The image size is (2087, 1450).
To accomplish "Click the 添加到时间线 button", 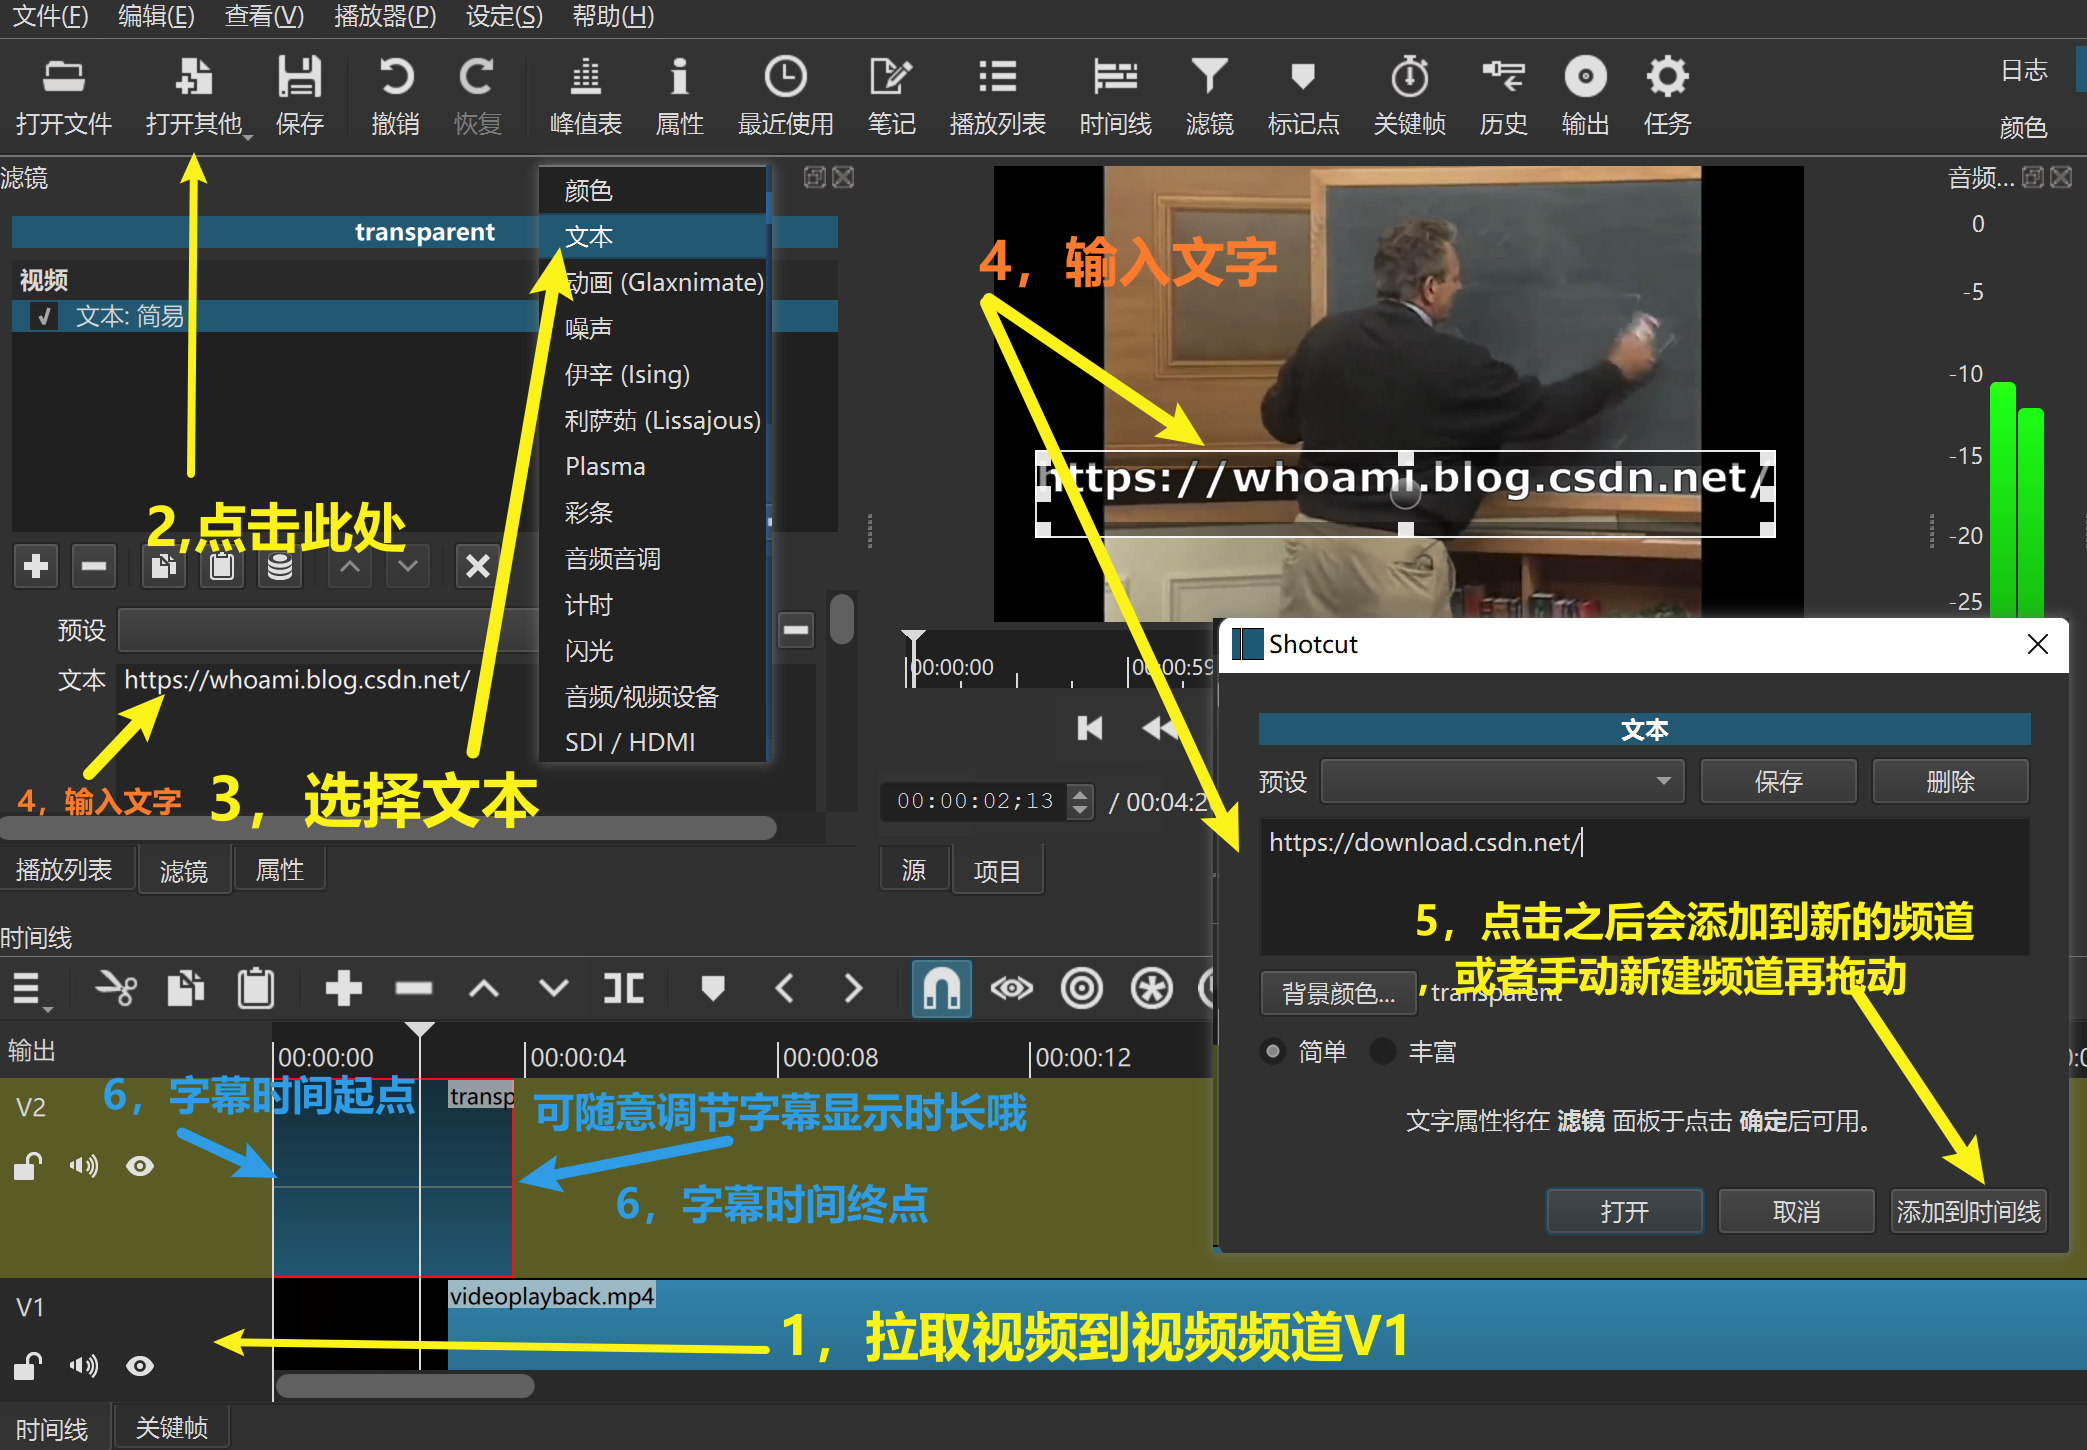I will (x=1967, y=1212).
